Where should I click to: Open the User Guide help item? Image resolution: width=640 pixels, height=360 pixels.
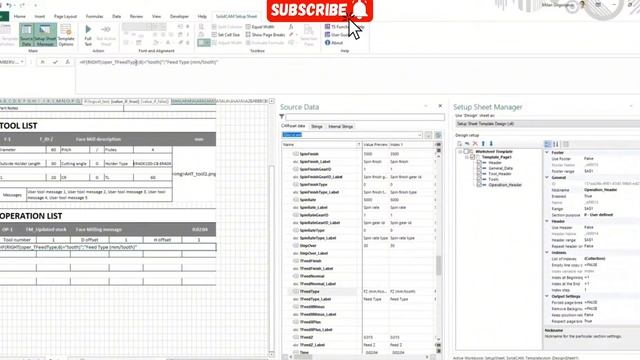(337, 35)
